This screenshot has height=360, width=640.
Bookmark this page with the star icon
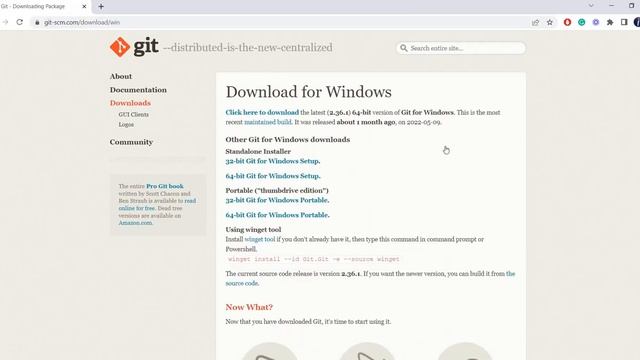coord(550,22)
